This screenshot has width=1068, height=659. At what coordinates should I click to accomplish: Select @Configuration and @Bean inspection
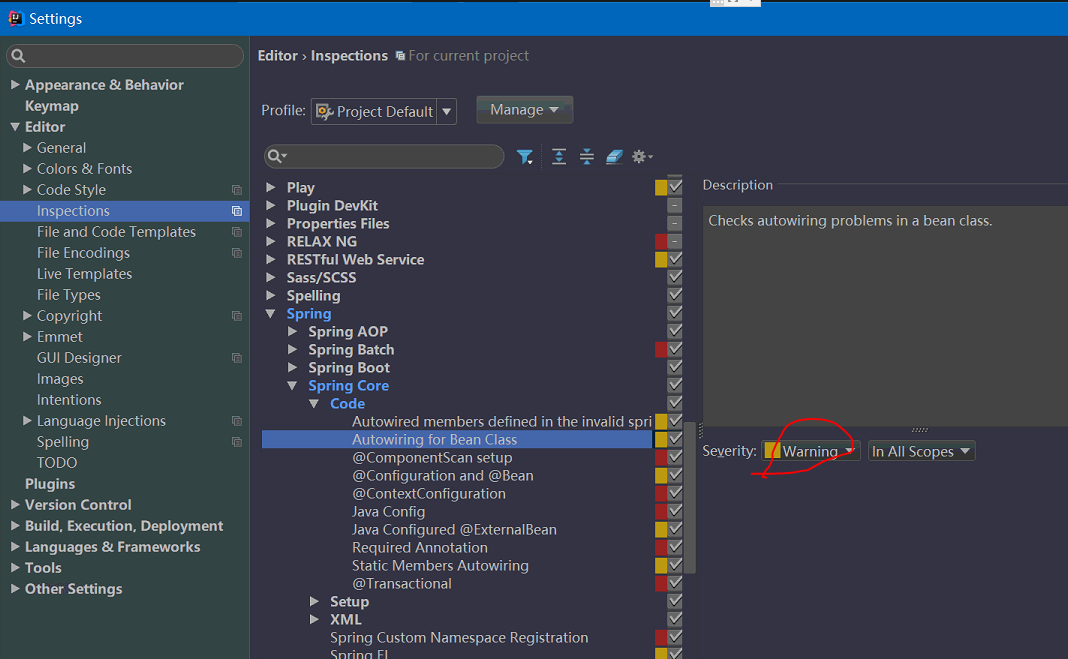pos(443,476)
